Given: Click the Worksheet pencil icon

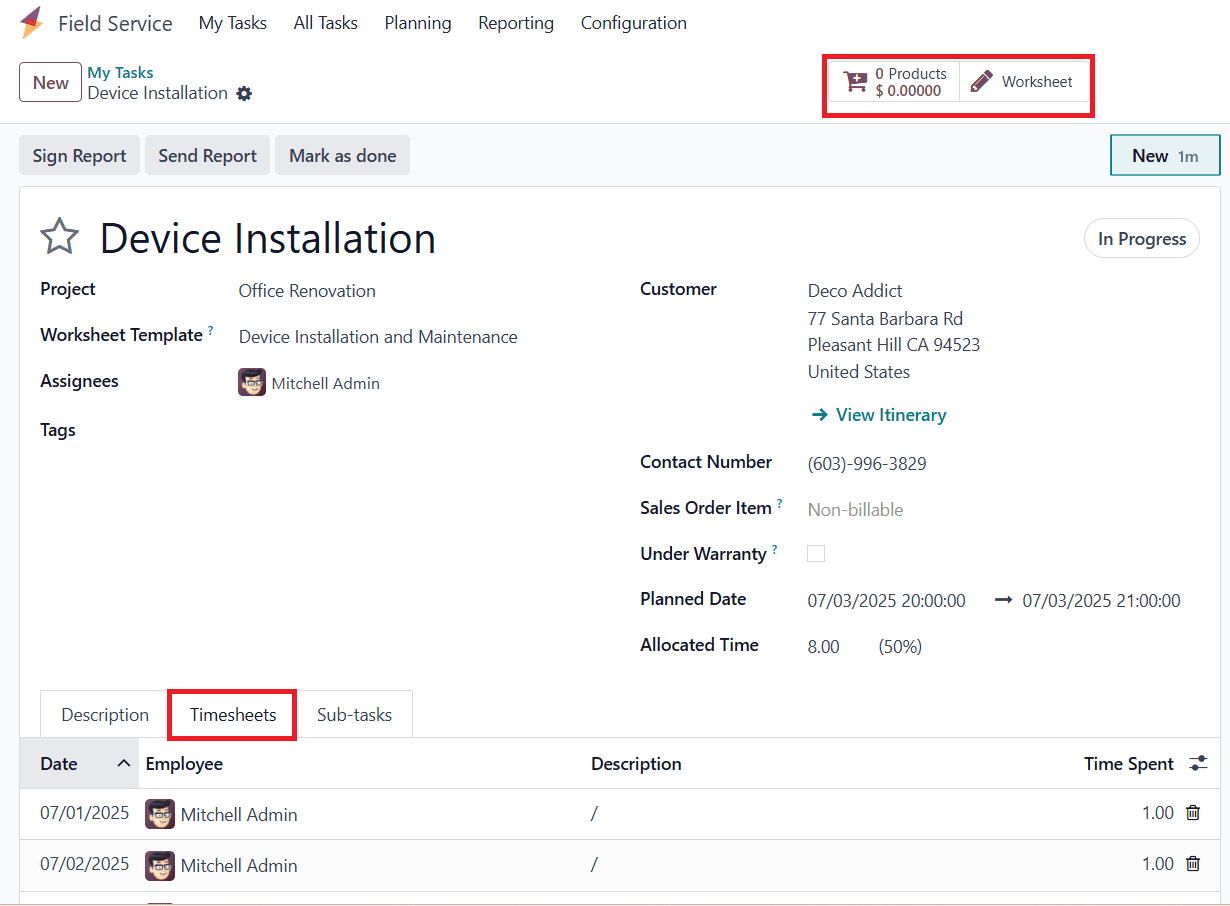Looking at the screenshot, I should [982, 82].
